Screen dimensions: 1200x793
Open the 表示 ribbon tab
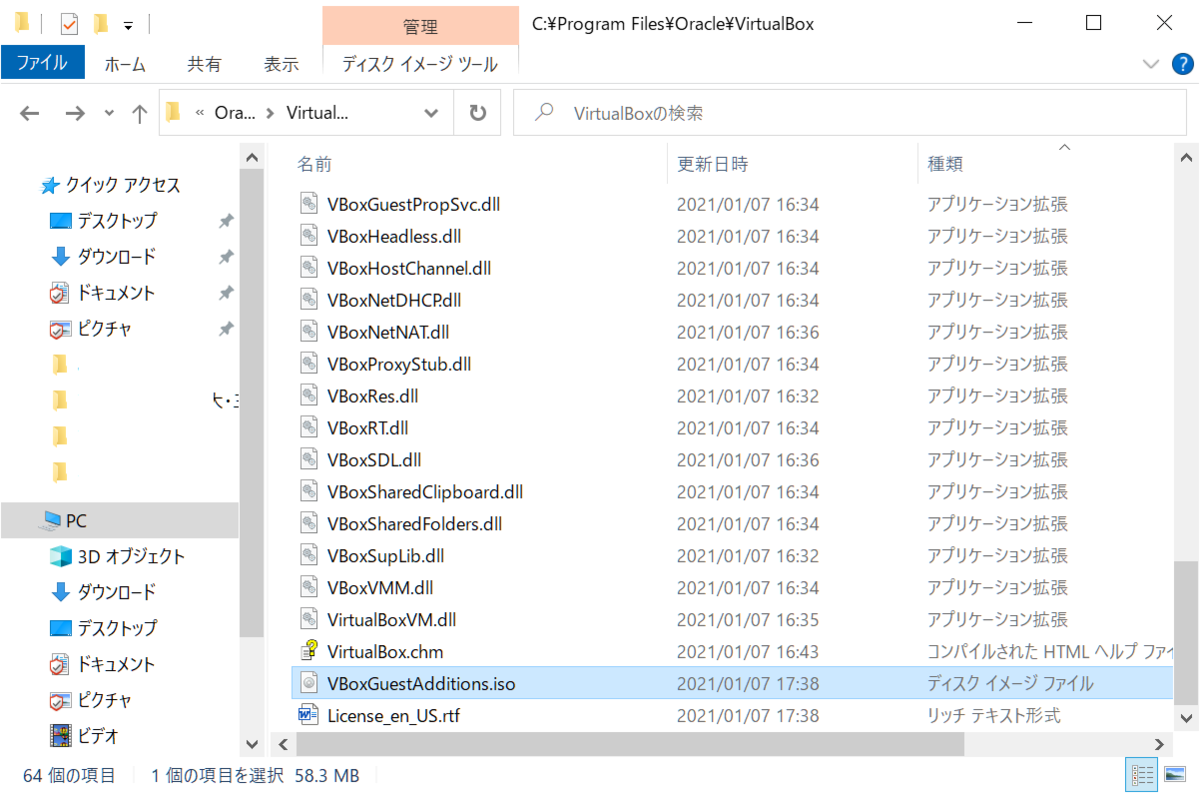coord(281,64)
